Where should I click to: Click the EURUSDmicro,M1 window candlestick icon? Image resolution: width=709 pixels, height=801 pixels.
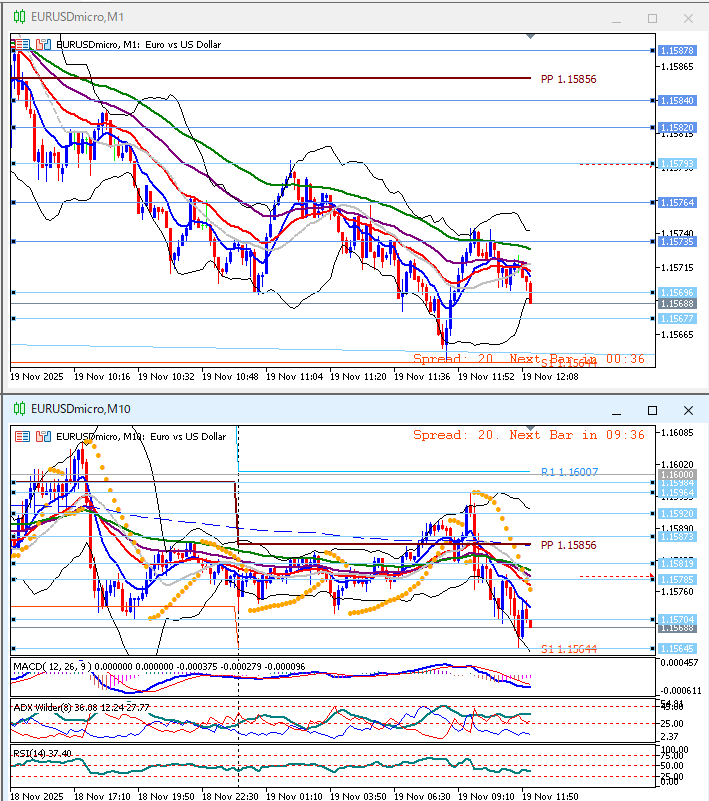(18, 18)
